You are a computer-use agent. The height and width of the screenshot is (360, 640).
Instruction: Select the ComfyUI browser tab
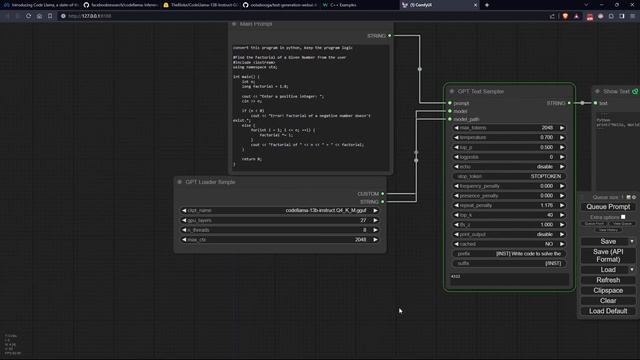pyautogui.click(x=439, y=5)
